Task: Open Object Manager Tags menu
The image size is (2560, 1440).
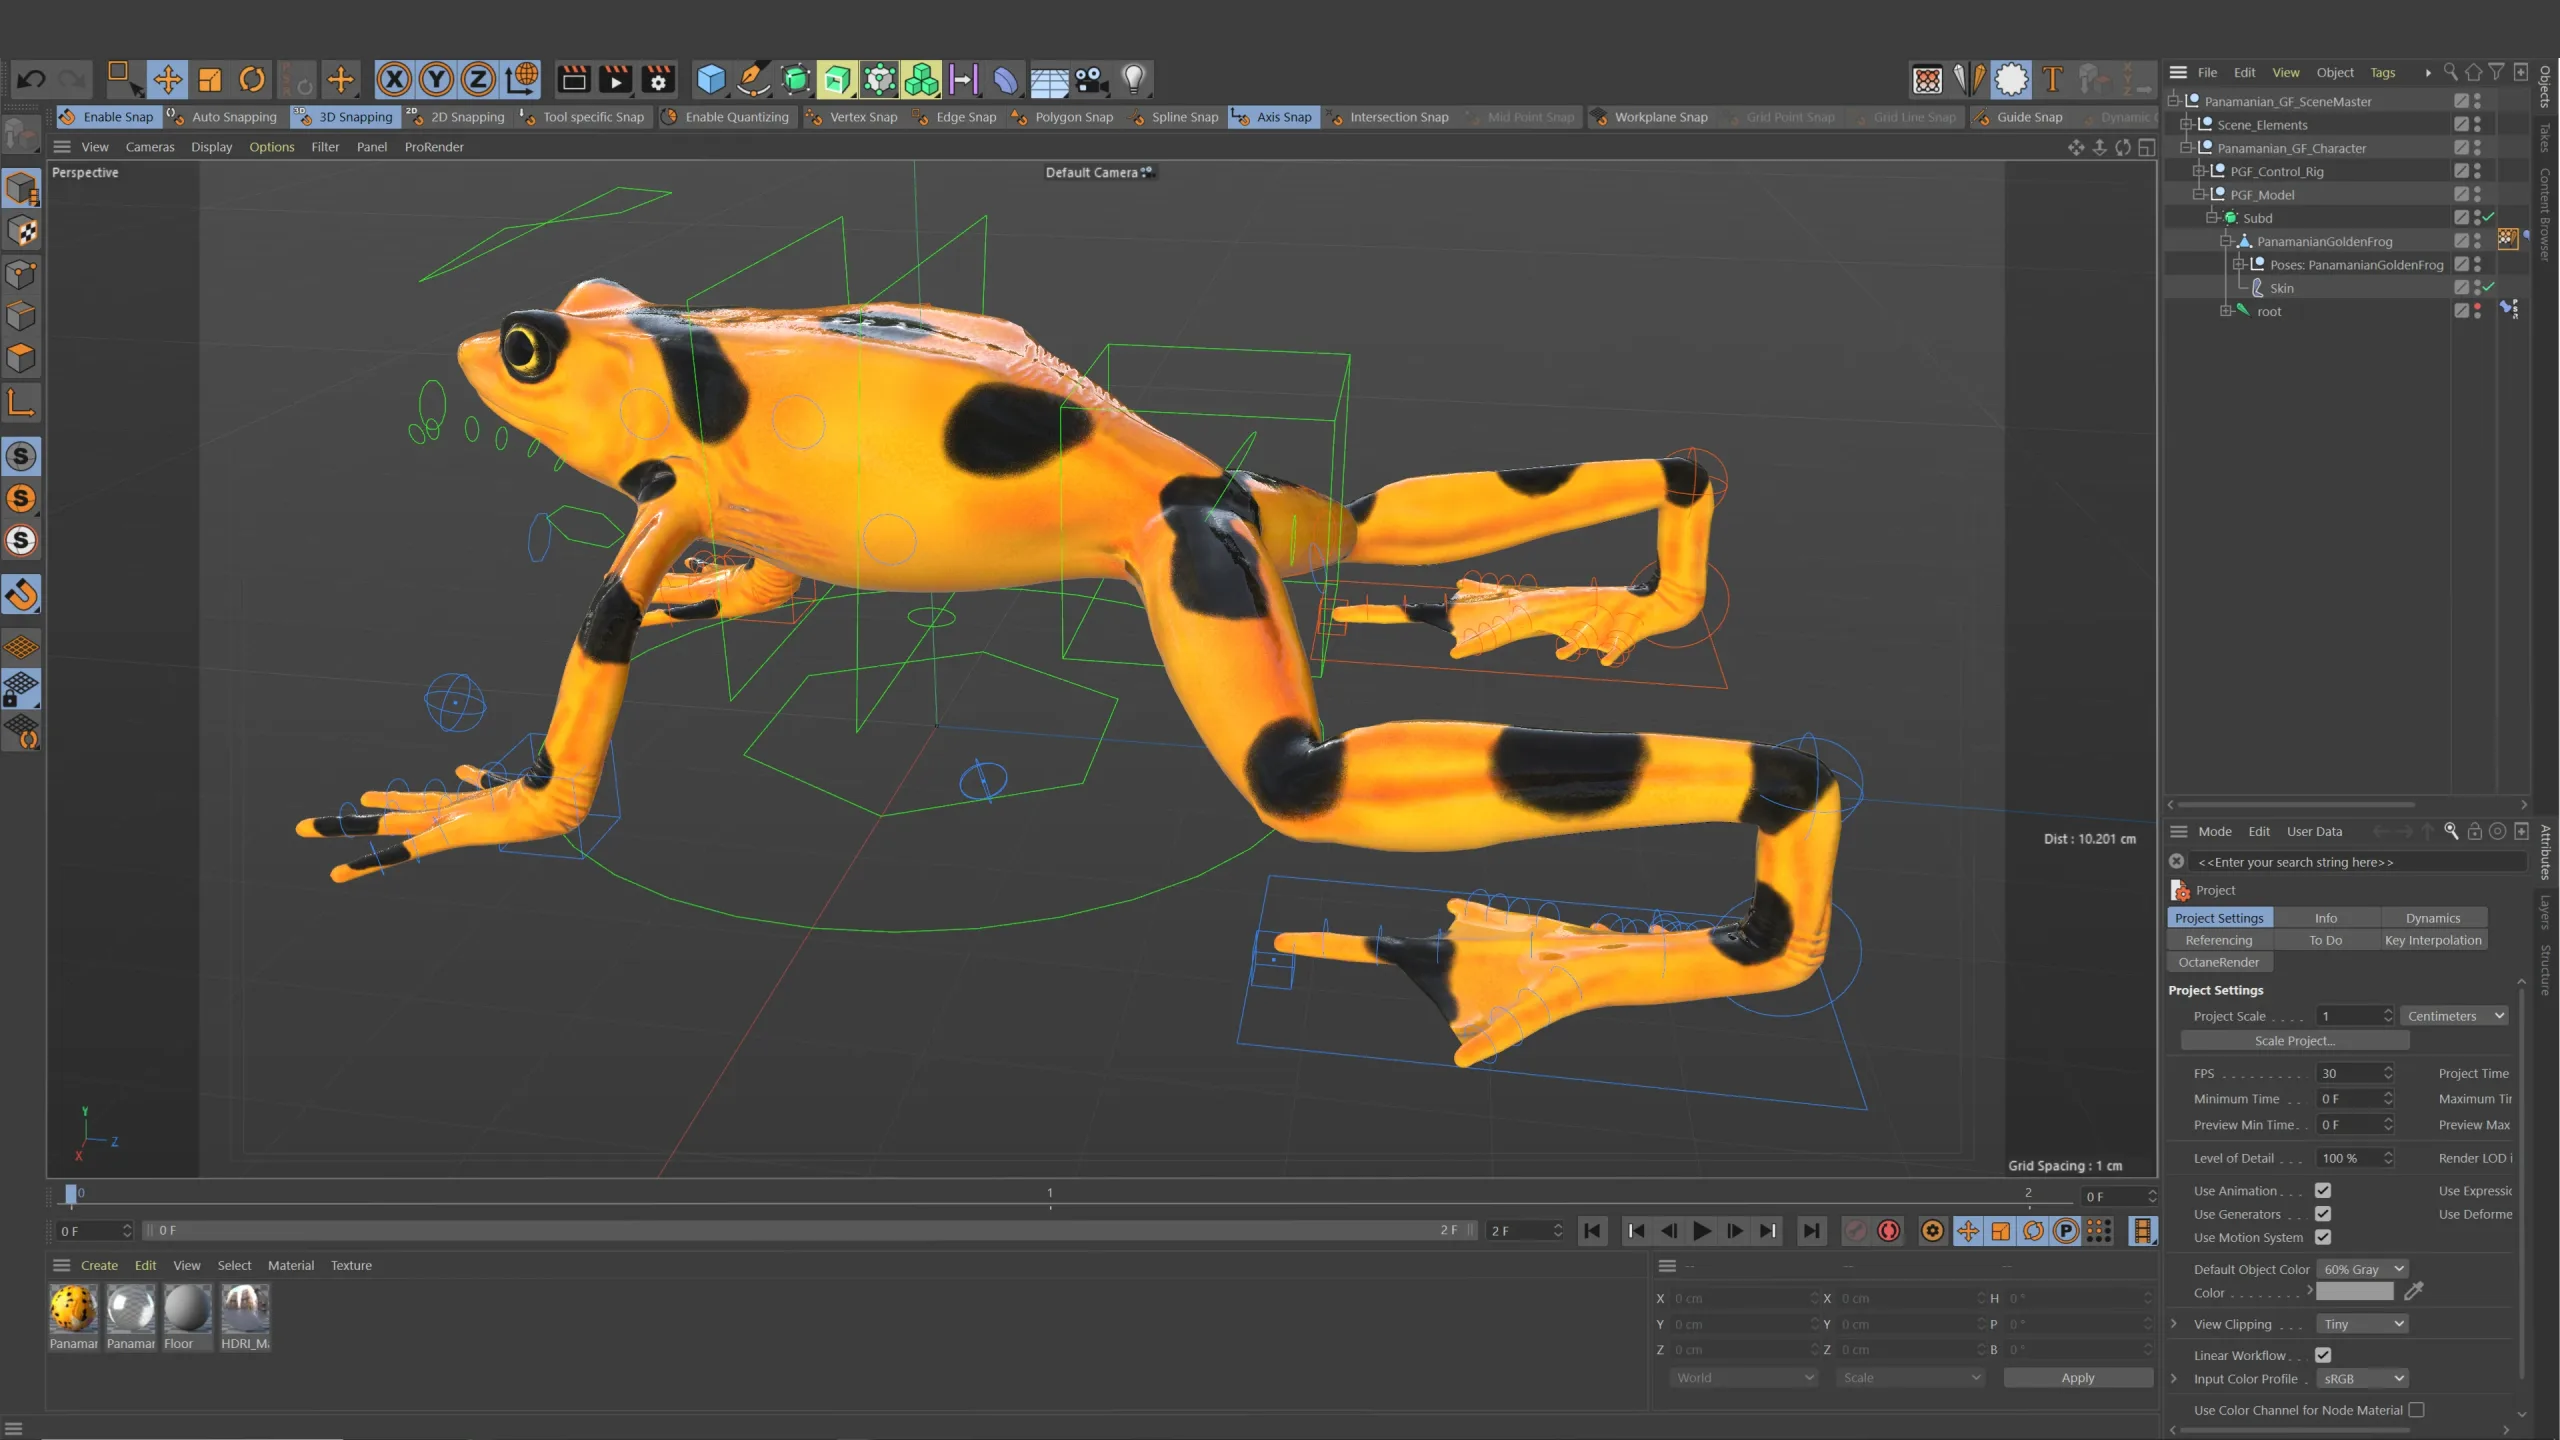Action: point(2383,72)
